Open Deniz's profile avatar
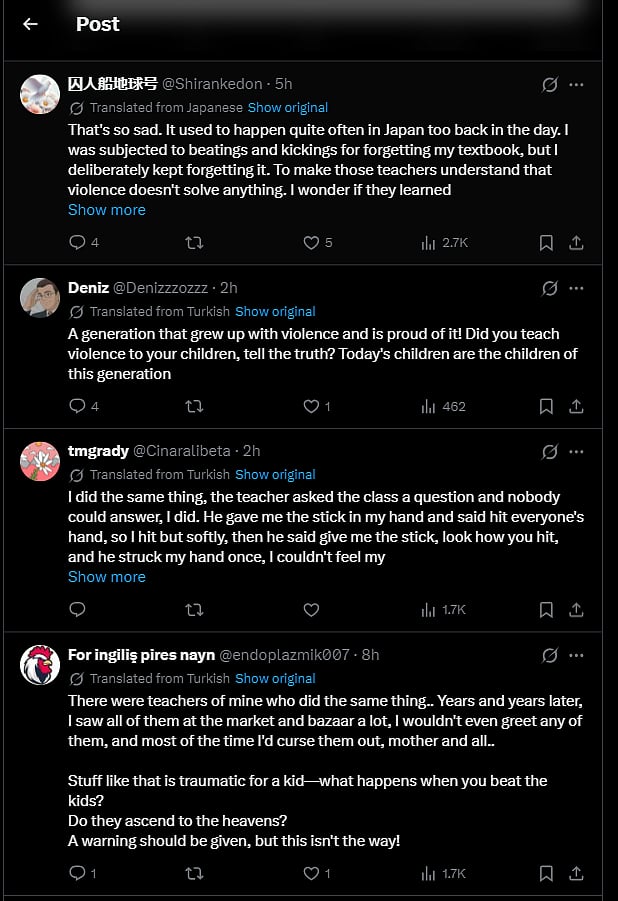This screenshot has width=618, height=901. (40, 298)
